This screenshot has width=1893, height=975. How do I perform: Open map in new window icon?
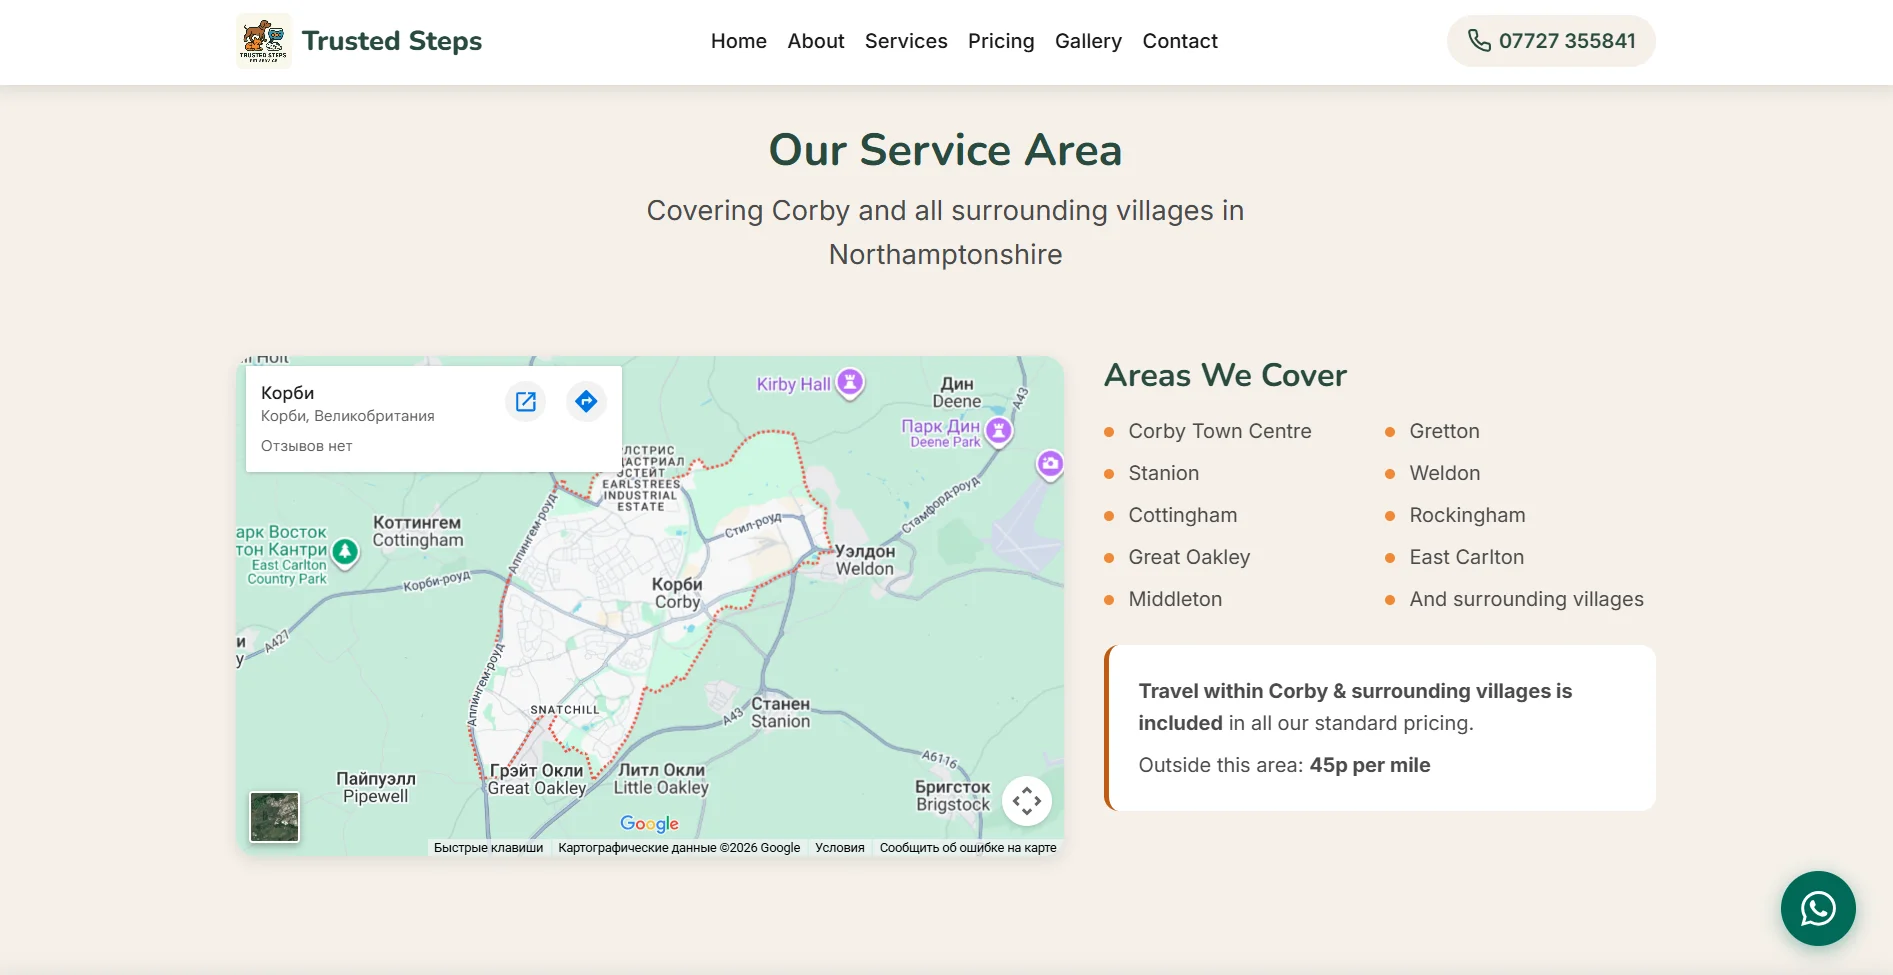[525, 401]
